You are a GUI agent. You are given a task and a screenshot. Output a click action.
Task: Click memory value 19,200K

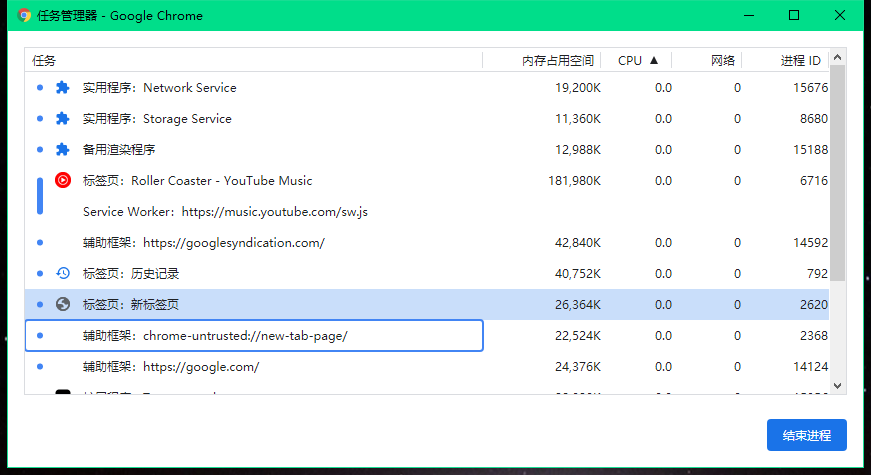[x=578, y=88]
